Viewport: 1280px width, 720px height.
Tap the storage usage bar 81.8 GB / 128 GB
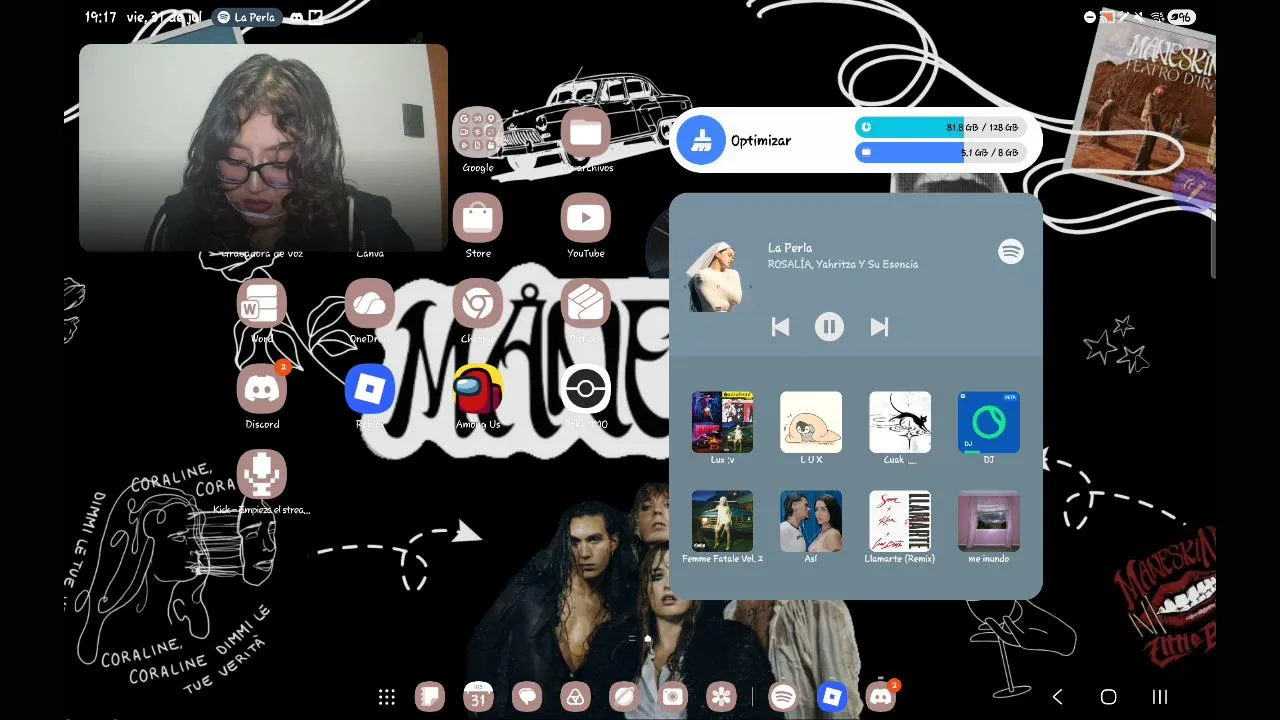coord(940,127)
